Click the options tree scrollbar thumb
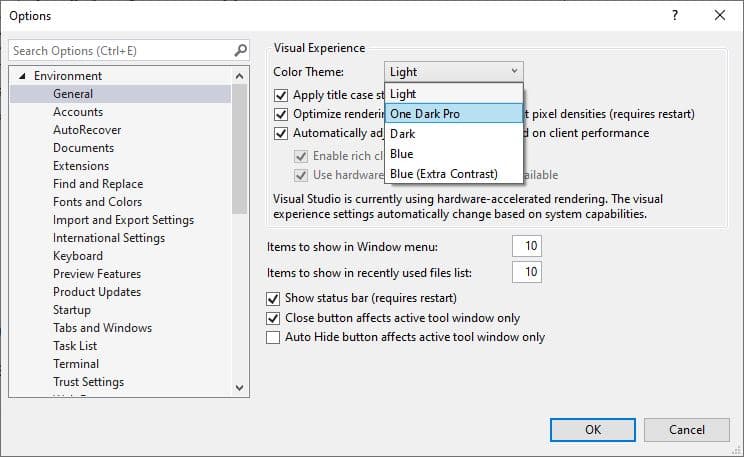Image resolution: width=744 pixels, height=457 pixels. (x=240, y=149)
